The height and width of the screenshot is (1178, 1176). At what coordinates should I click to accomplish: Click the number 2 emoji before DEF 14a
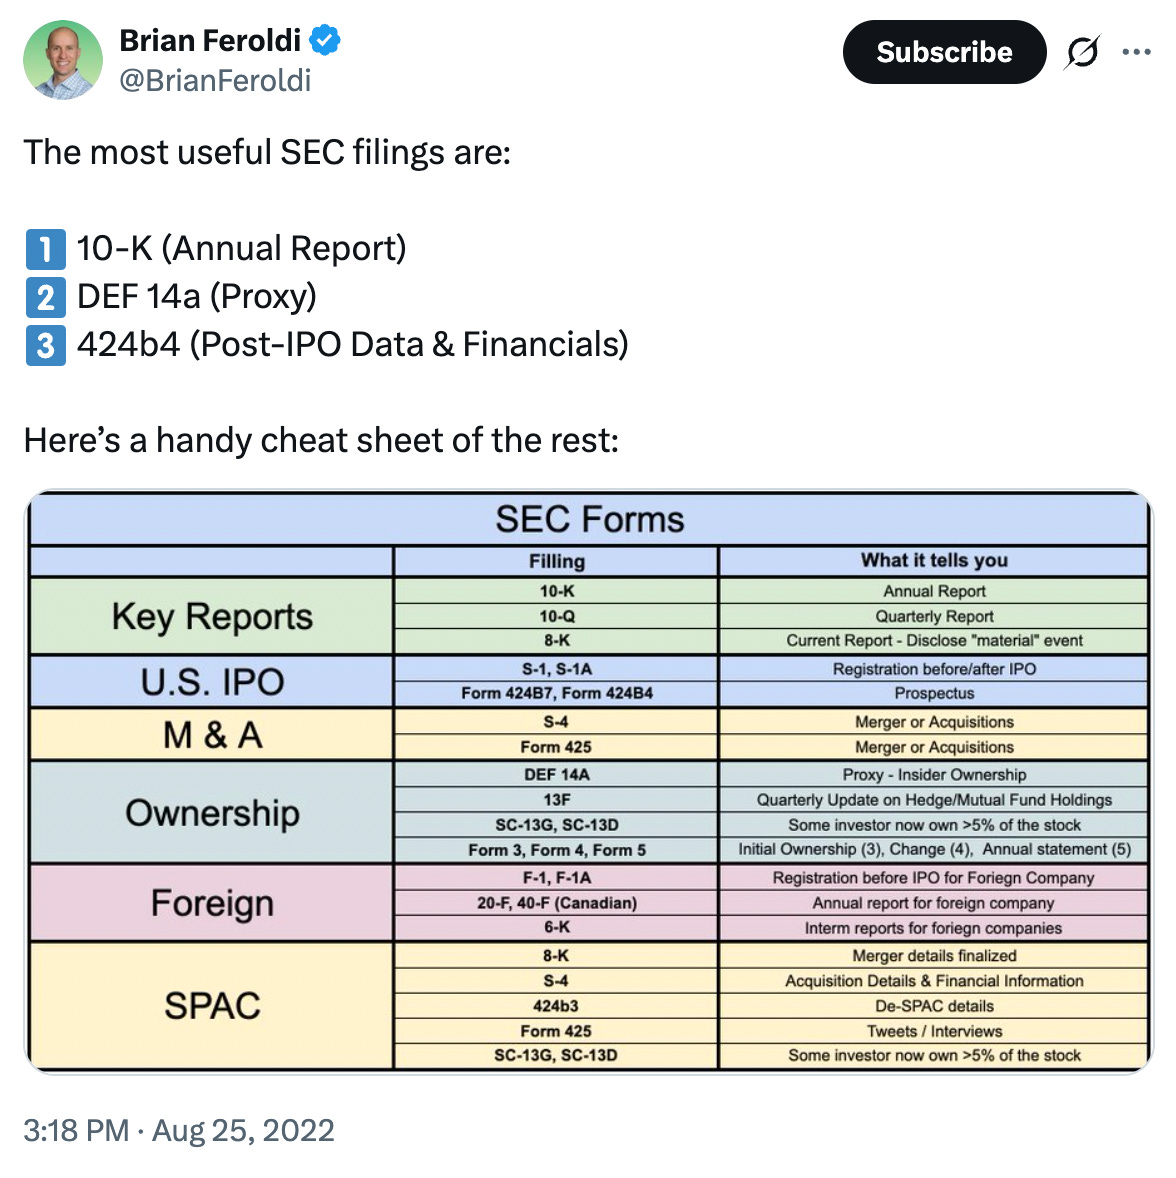coord(45,297)
